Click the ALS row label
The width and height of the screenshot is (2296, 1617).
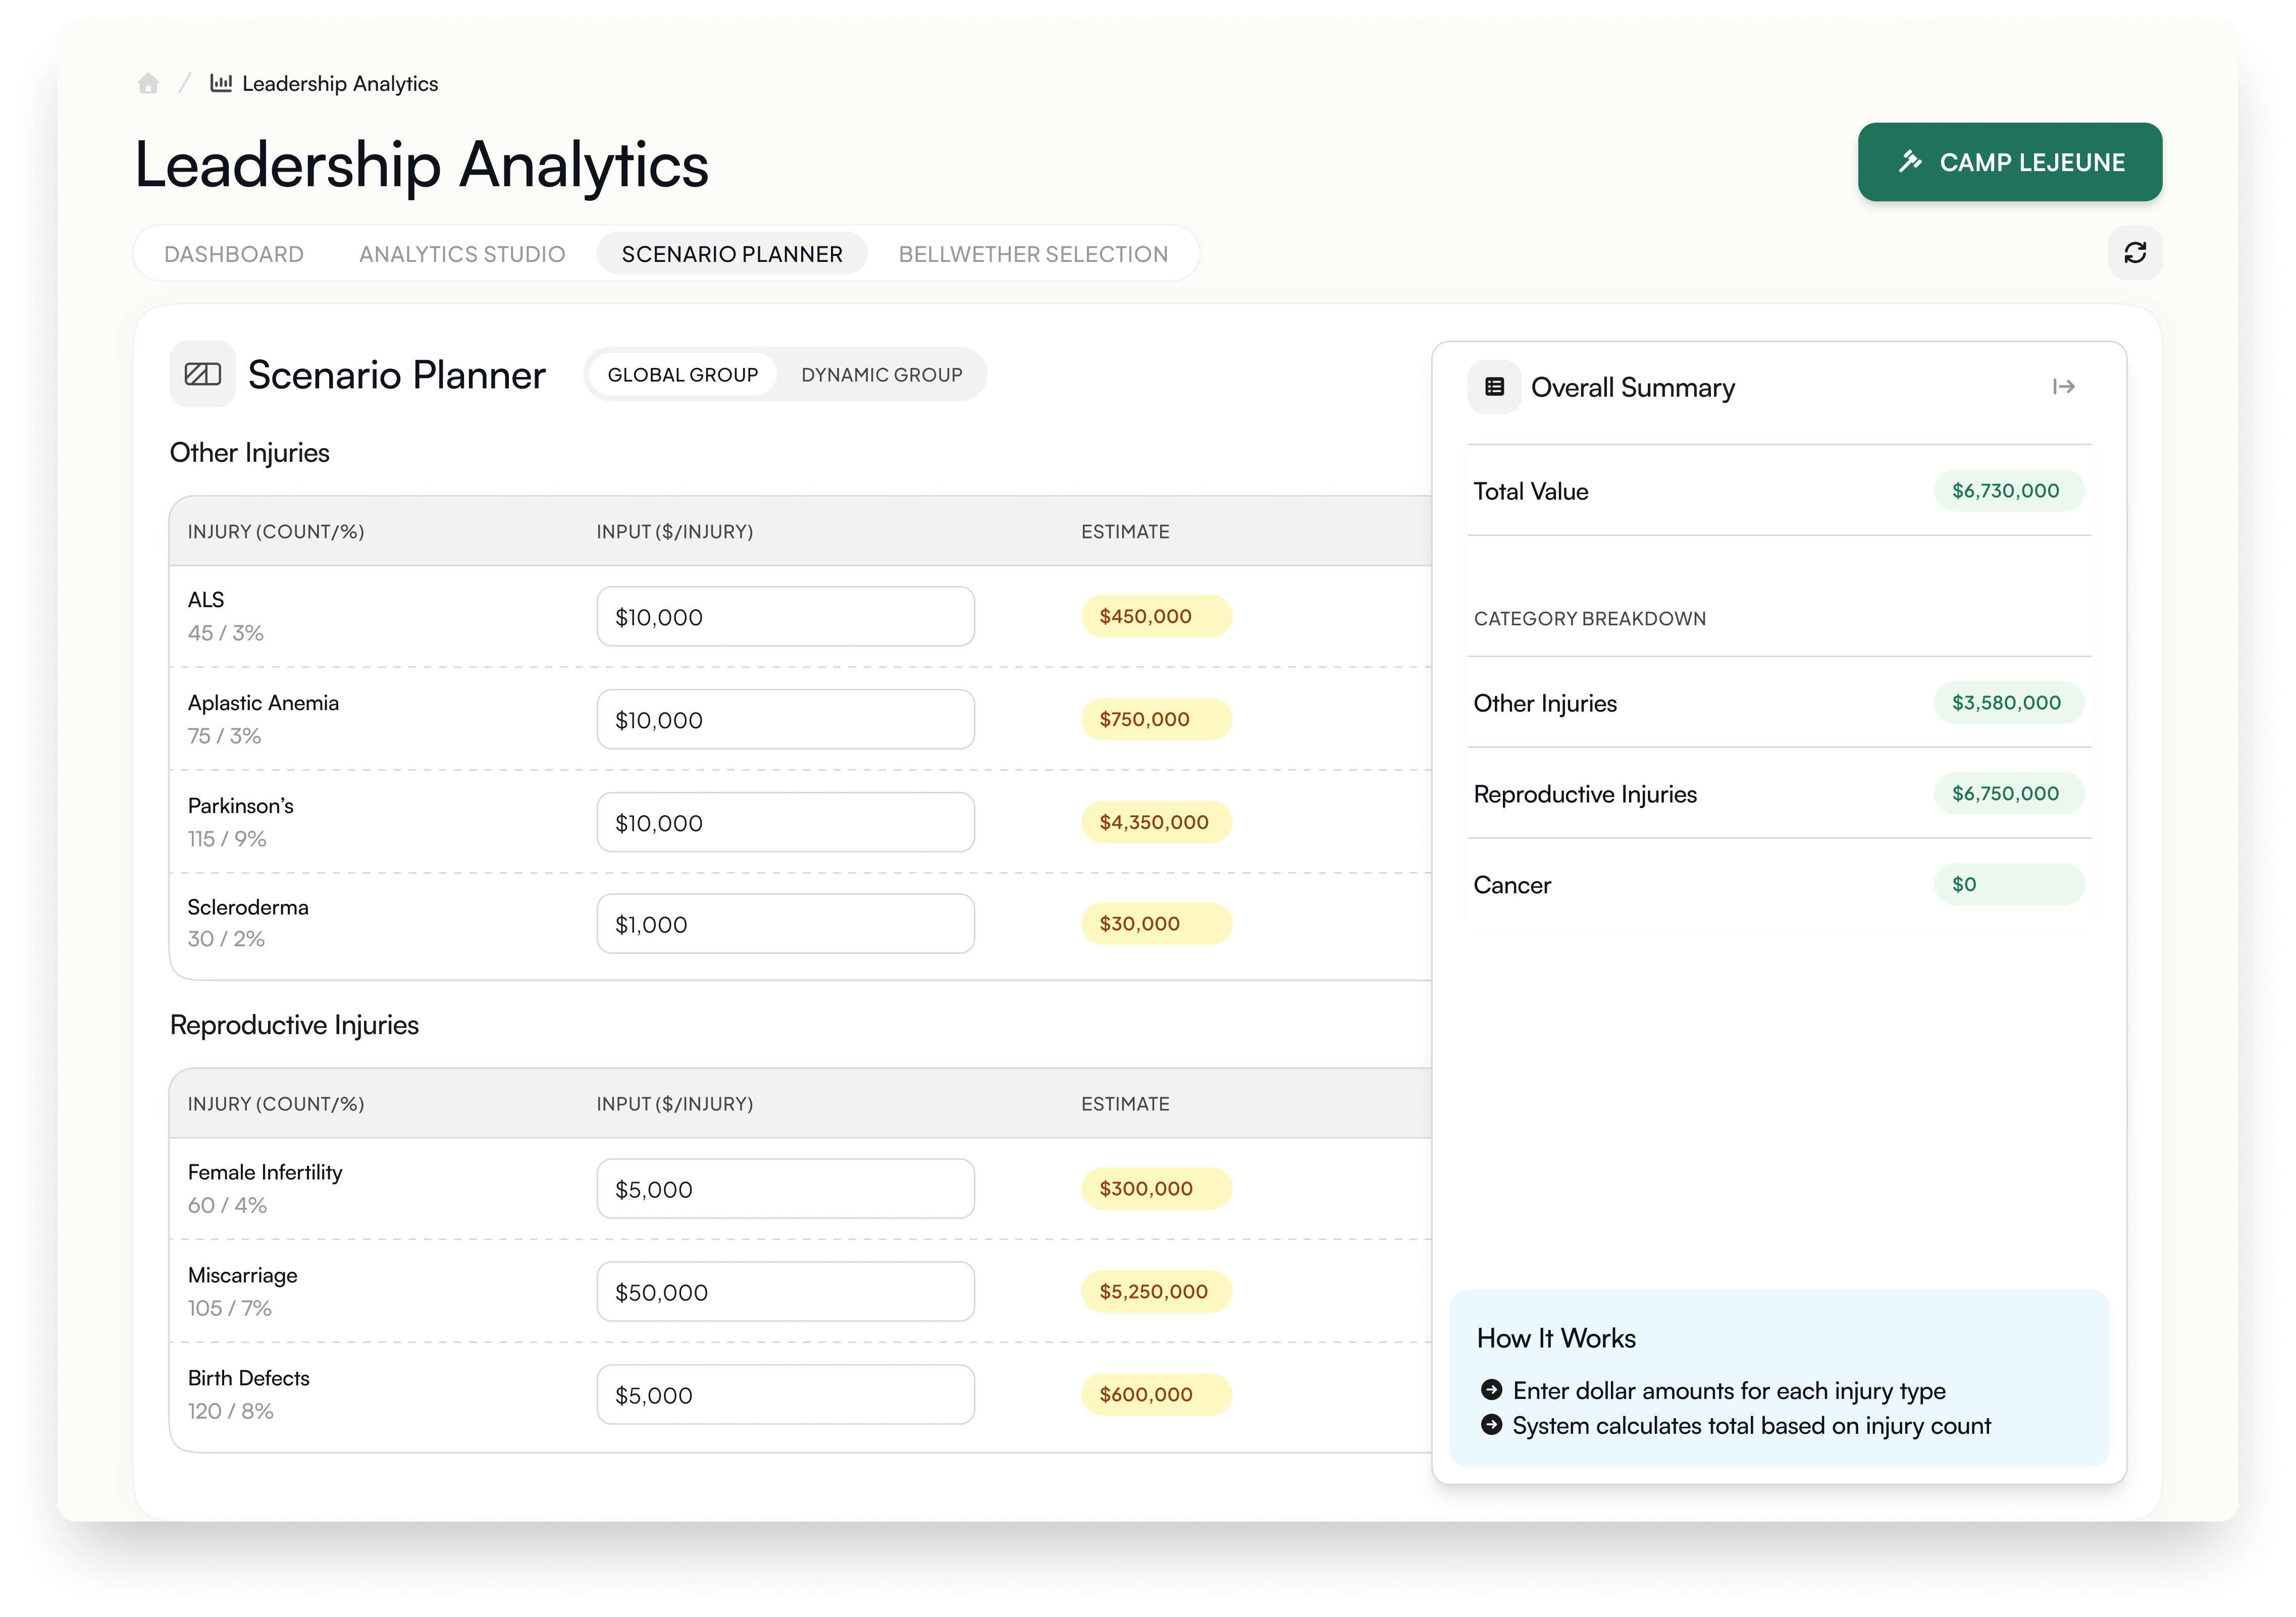click(x=206, y=600)
